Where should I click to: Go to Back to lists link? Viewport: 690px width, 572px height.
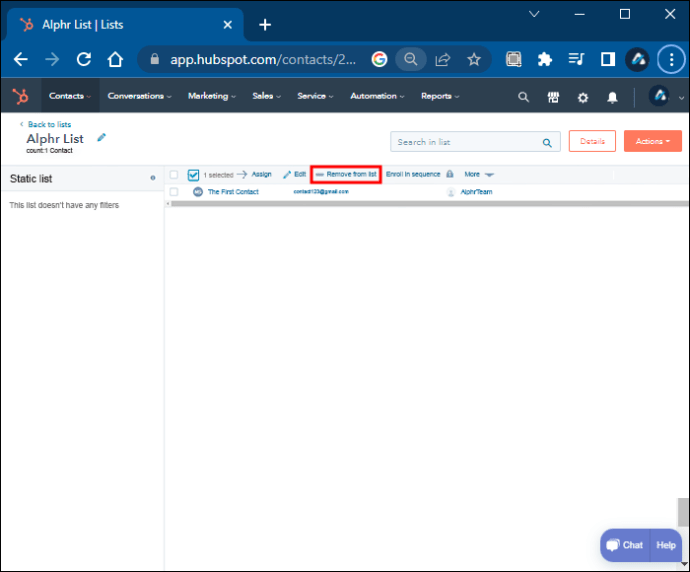click(49, 124)
